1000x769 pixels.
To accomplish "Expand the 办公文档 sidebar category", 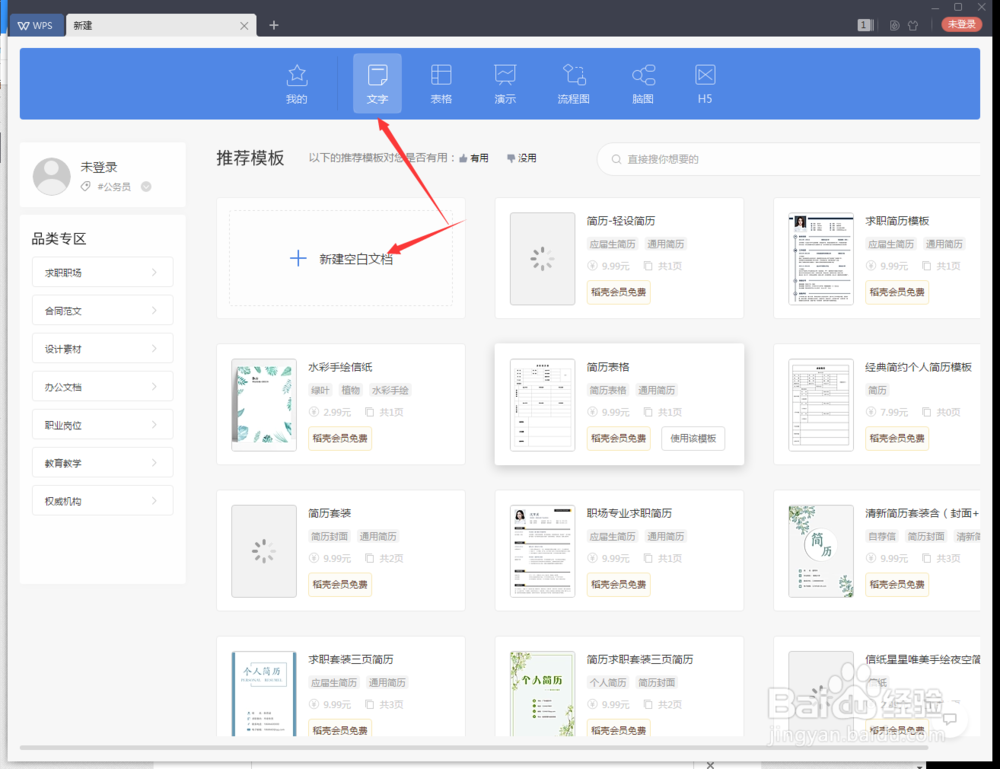I will click(103, 386).
